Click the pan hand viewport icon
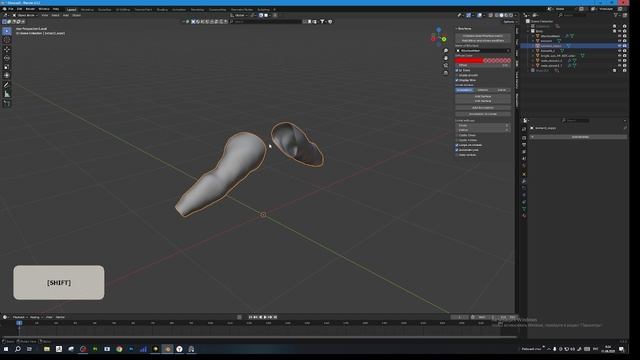640x360 pixels. [446, 58]
